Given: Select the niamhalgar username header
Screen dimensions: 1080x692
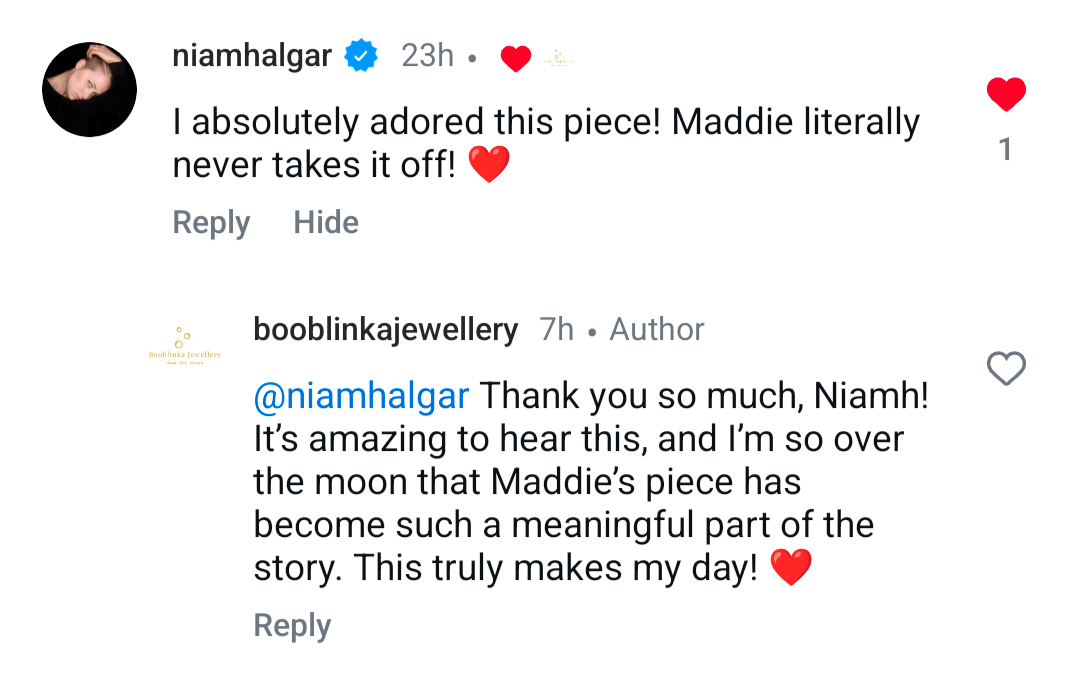Looking at the screenshot, I should click(252, 56).
